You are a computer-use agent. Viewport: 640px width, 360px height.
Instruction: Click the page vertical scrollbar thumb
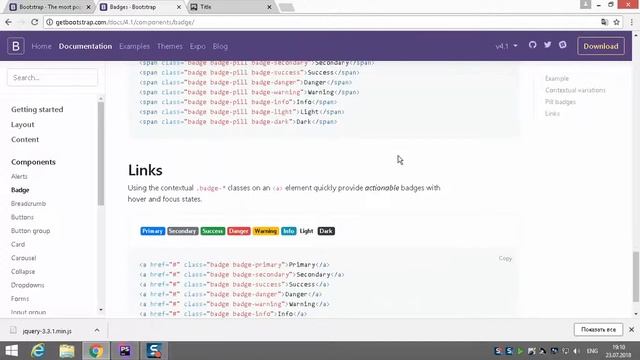[x=636, y=277]
